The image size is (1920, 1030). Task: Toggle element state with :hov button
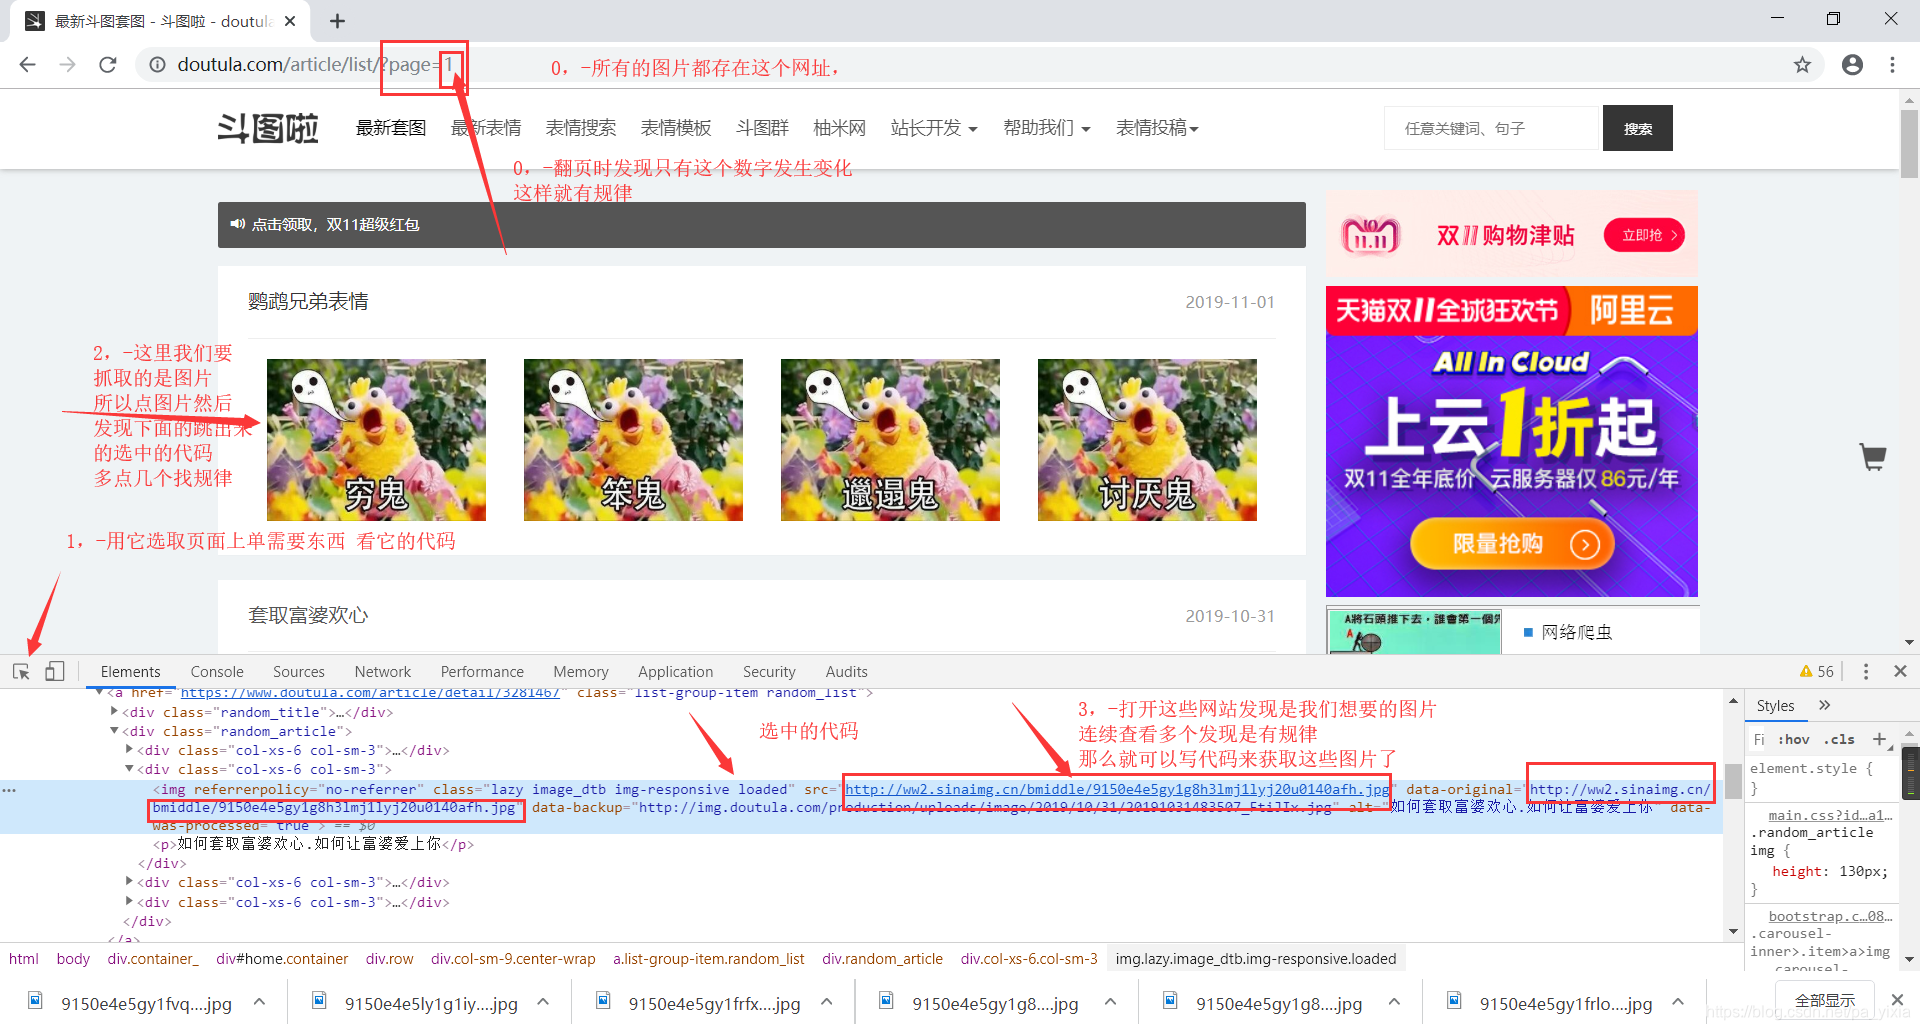tap(1794, 739)
